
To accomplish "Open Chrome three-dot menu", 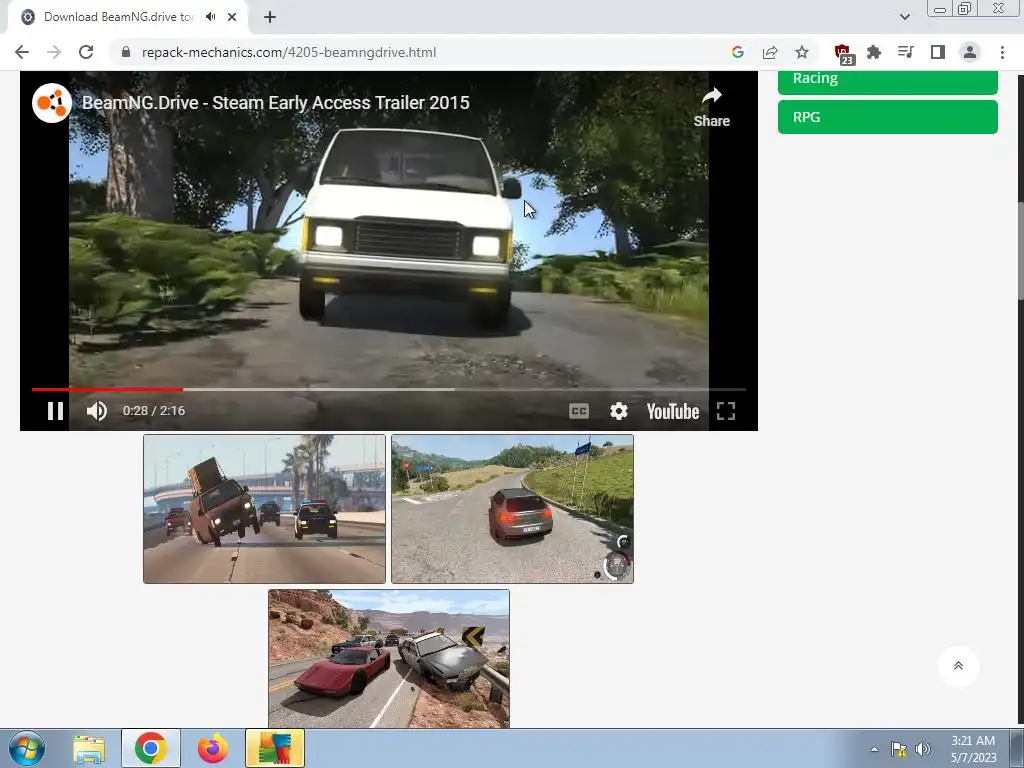I will (1002, 52).
